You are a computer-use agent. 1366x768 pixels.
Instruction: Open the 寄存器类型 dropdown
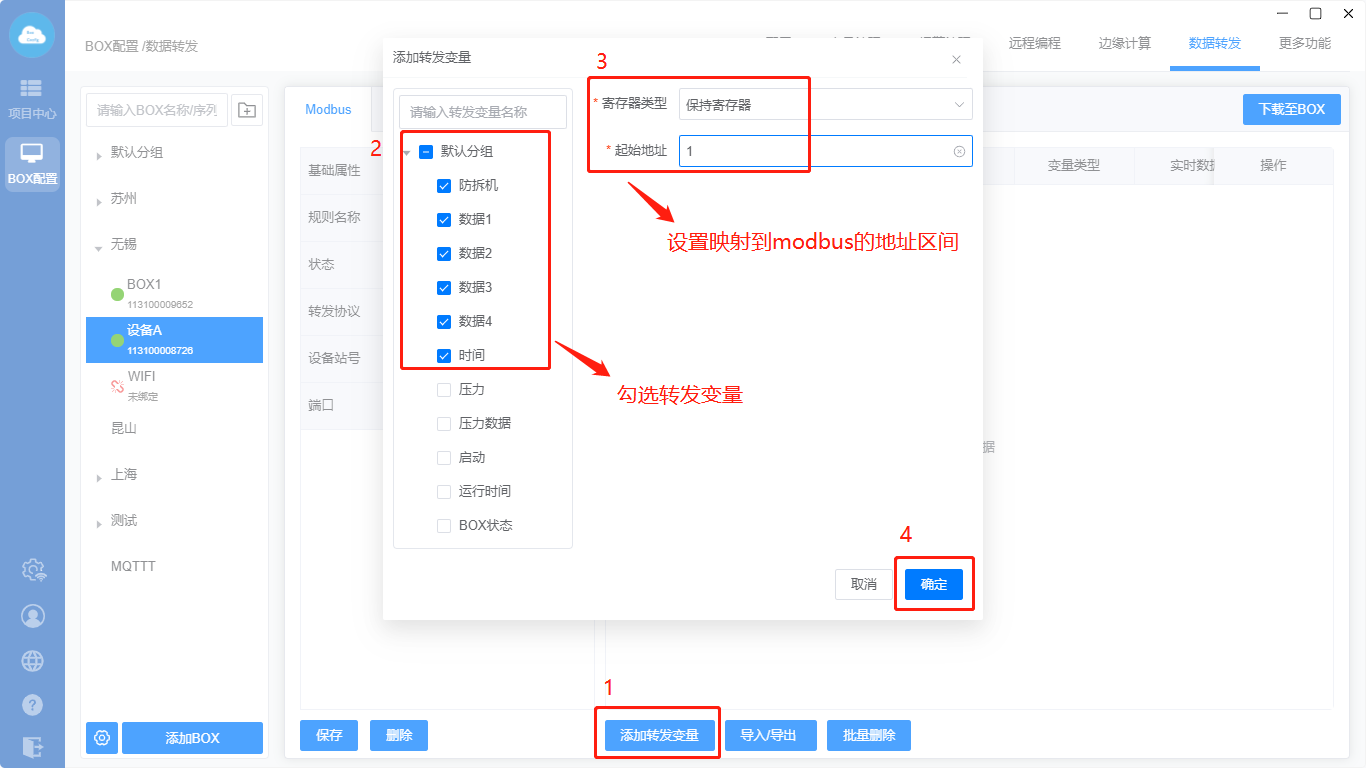click(x=825, y=104)
